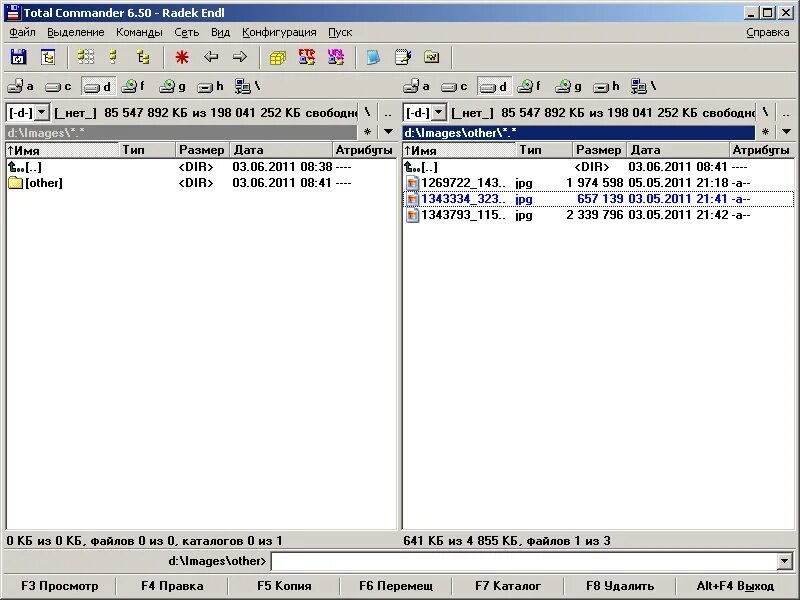Click F5 Копия button
The image size is (800, 600).
click(284, 586)
